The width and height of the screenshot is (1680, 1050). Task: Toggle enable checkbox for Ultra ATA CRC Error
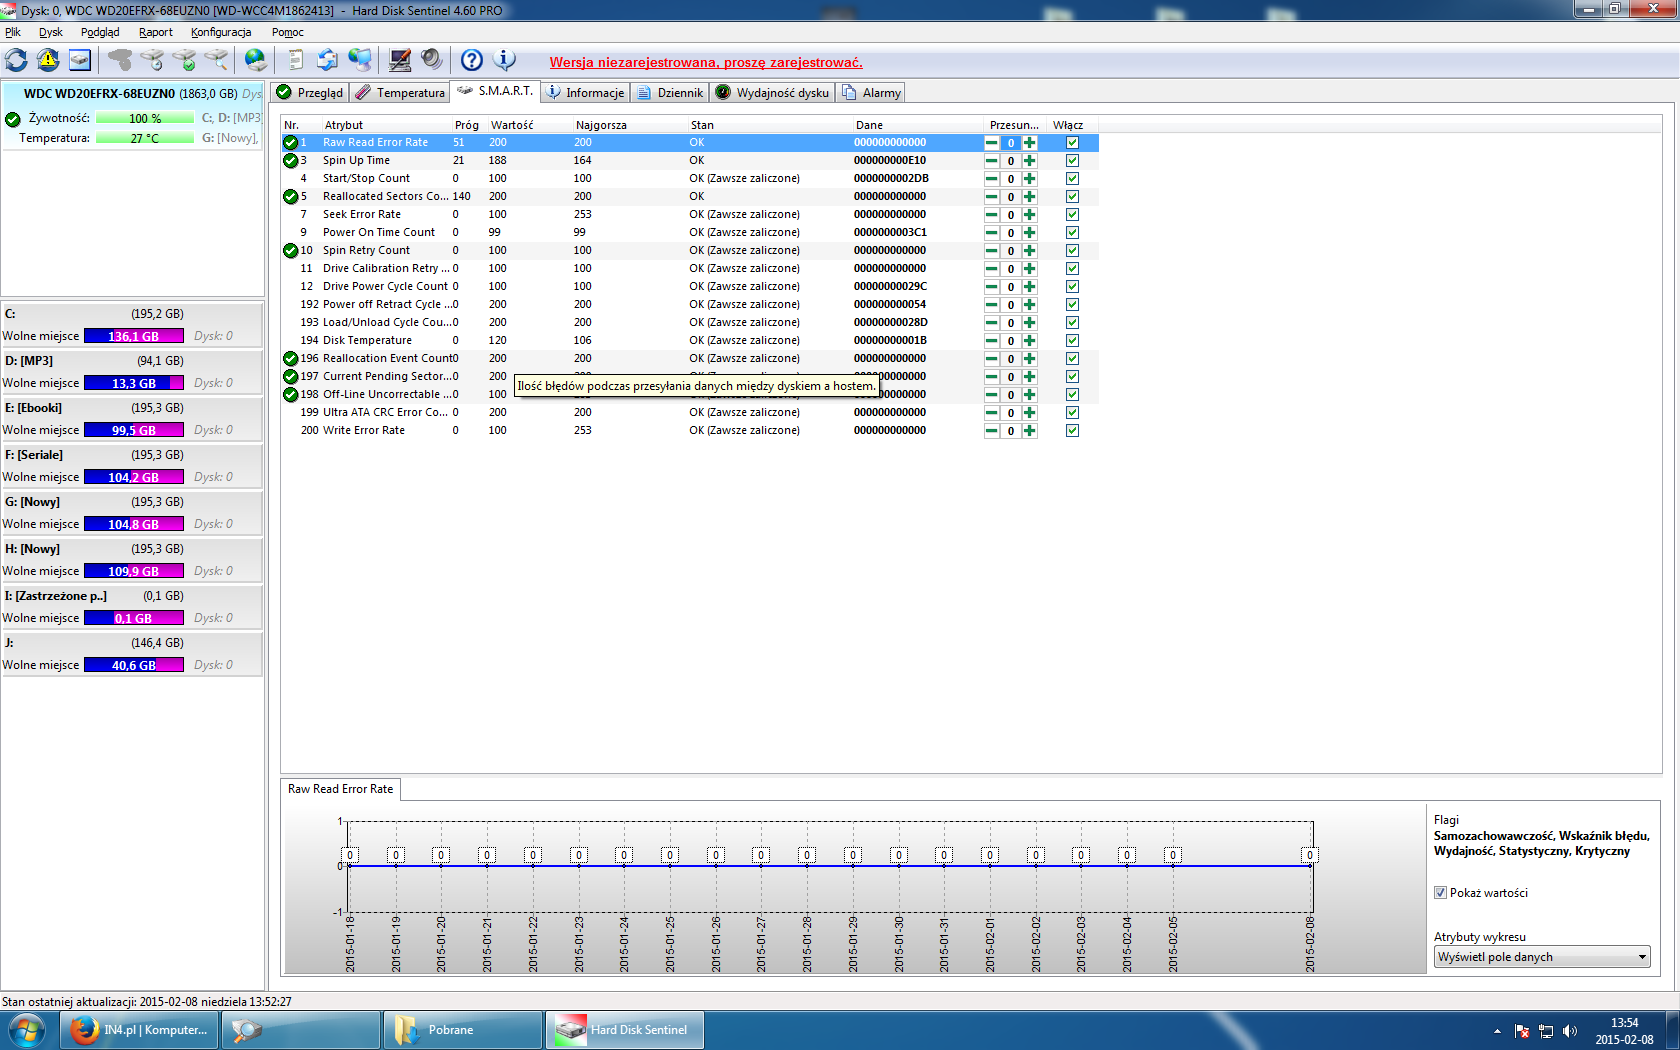1072,413
